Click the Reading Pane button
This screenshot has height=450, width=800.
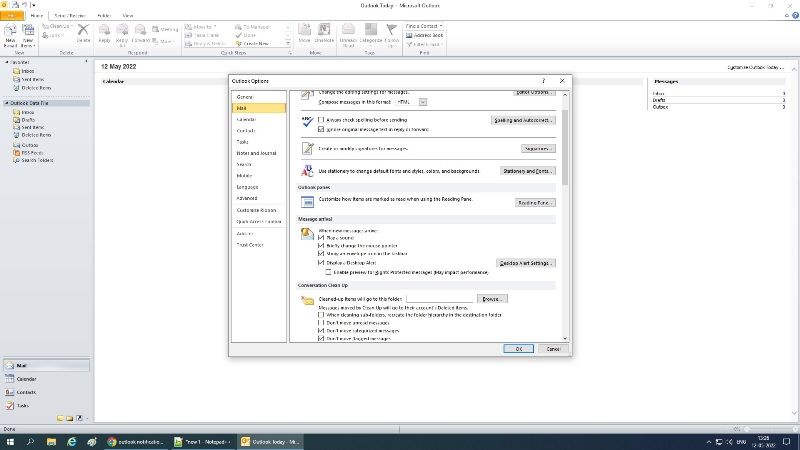(x=535, y=203)
